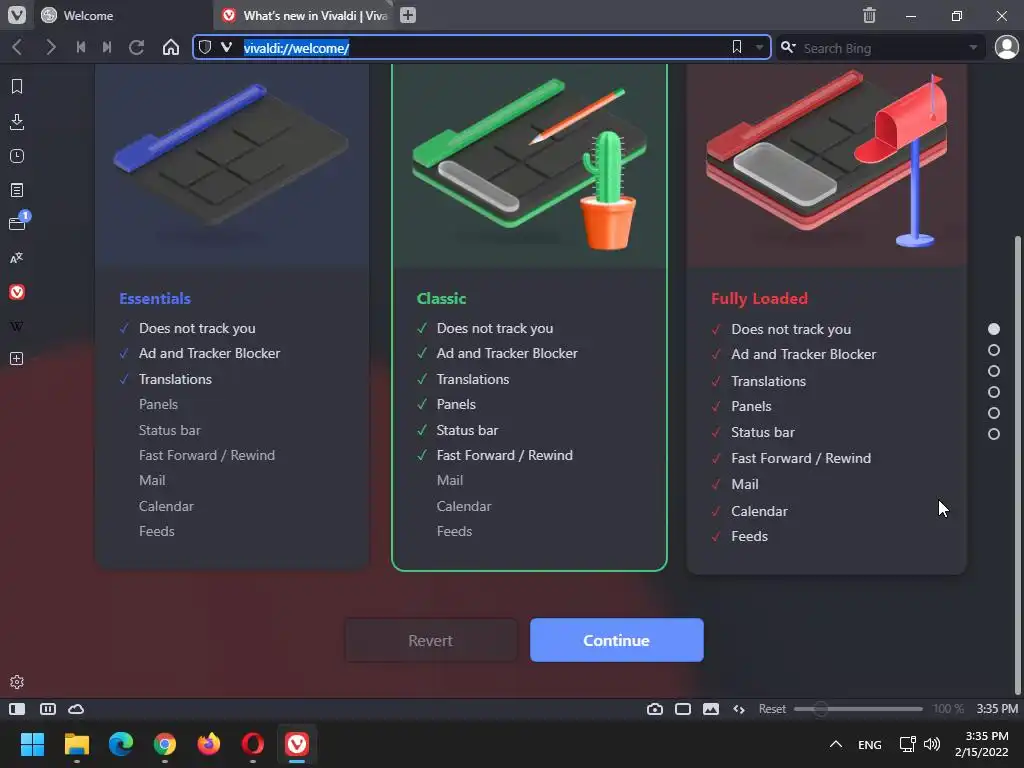Select the fifth page indicator dot
The width and height of the screenshot is (1024, 768).
[994, 413]
